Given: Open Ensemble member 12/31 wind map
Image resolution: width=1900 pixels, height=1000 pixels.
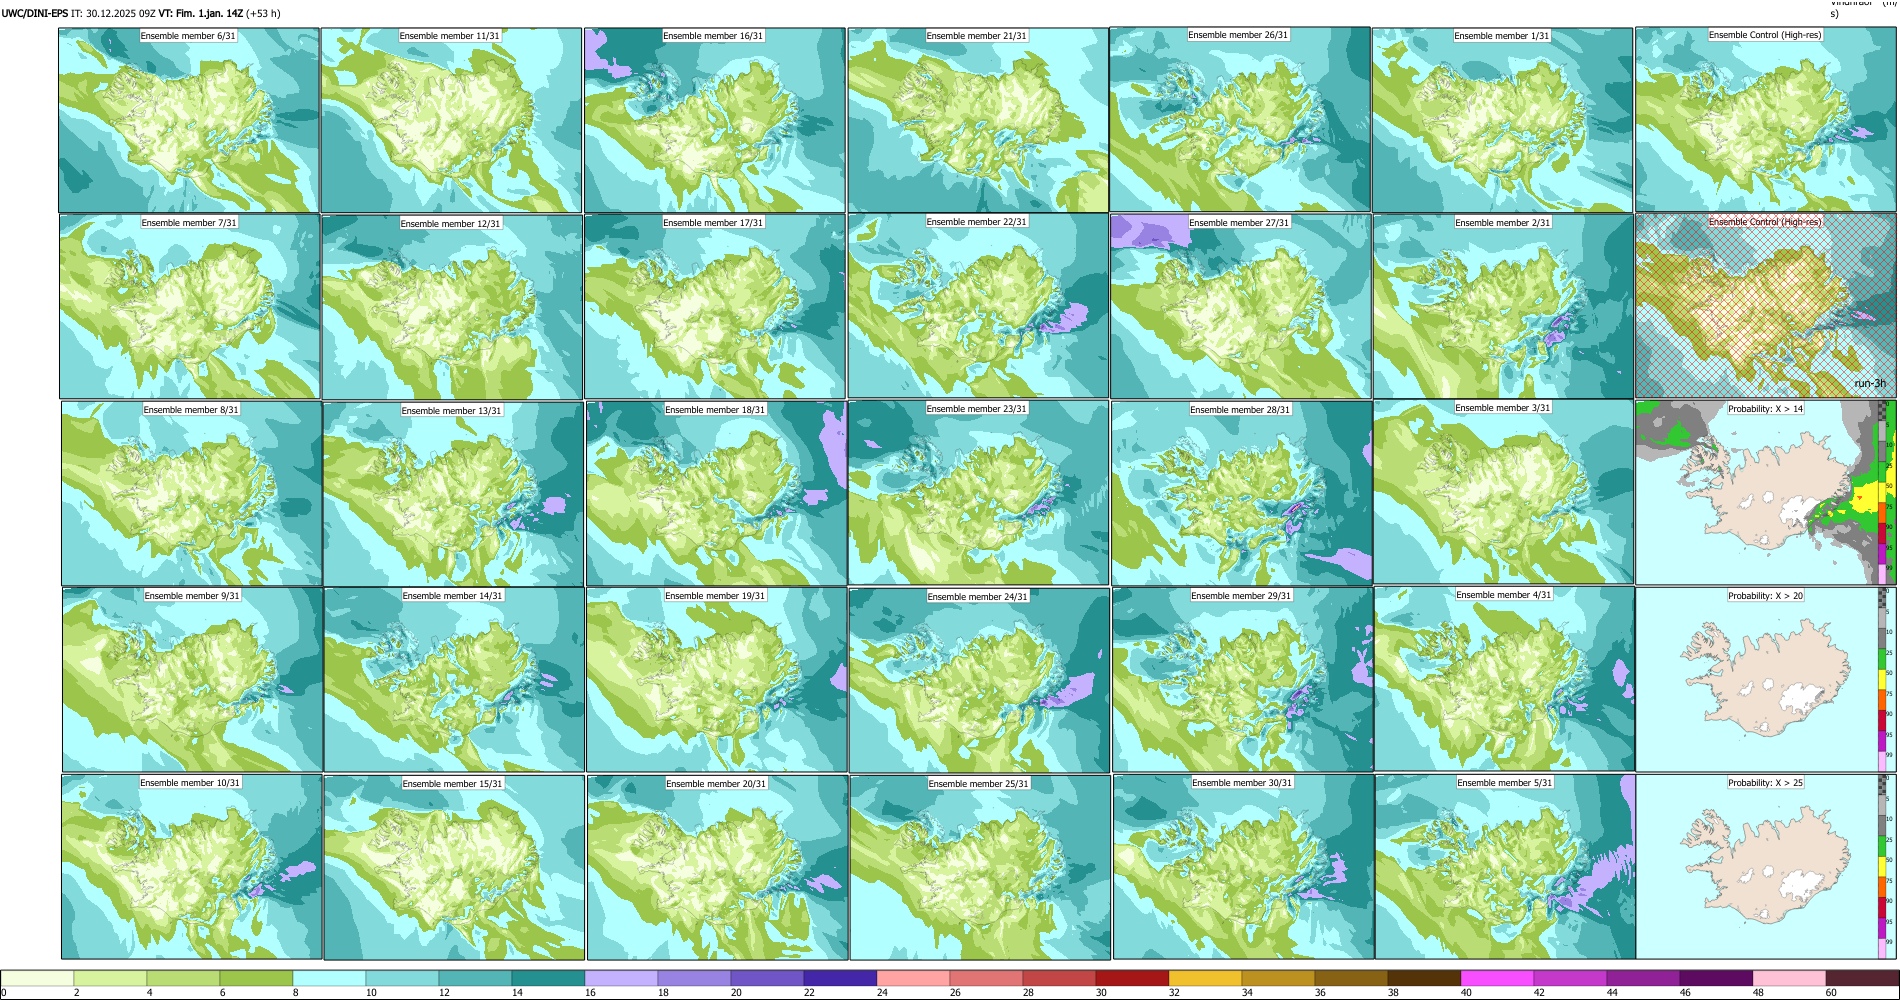Looking at the screenshot, I should click(452, 307).
